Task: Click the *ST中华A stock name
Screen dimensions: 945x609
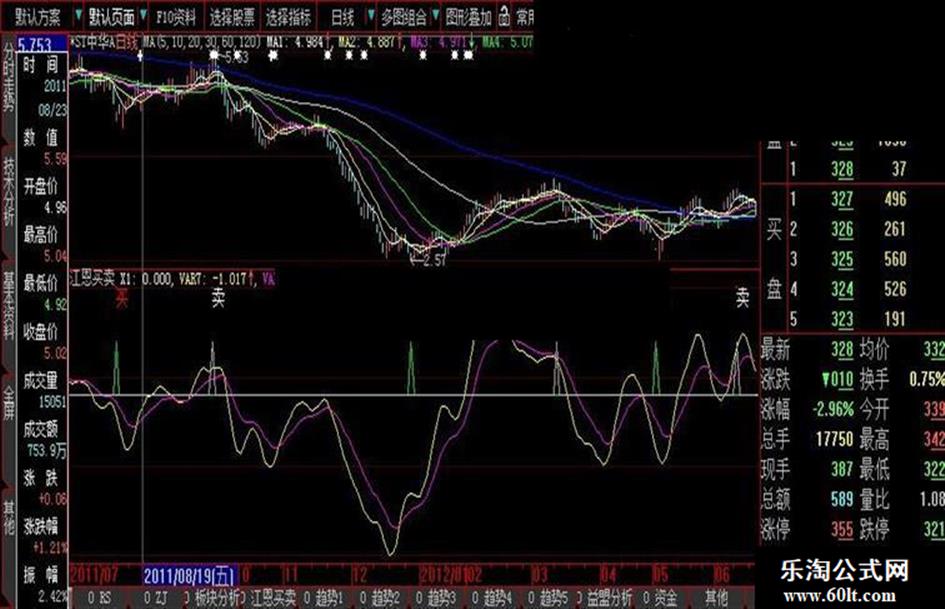Action: pos(93,42)
